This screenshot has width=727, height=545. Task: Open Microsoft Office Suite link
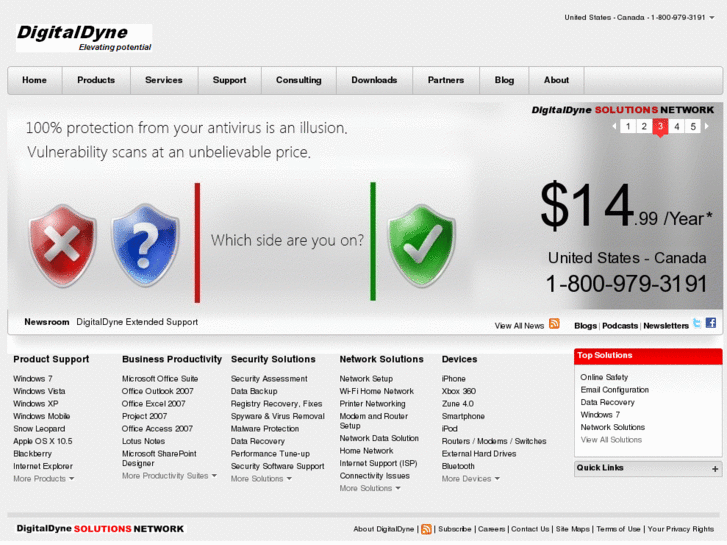(x=160, y=379)
